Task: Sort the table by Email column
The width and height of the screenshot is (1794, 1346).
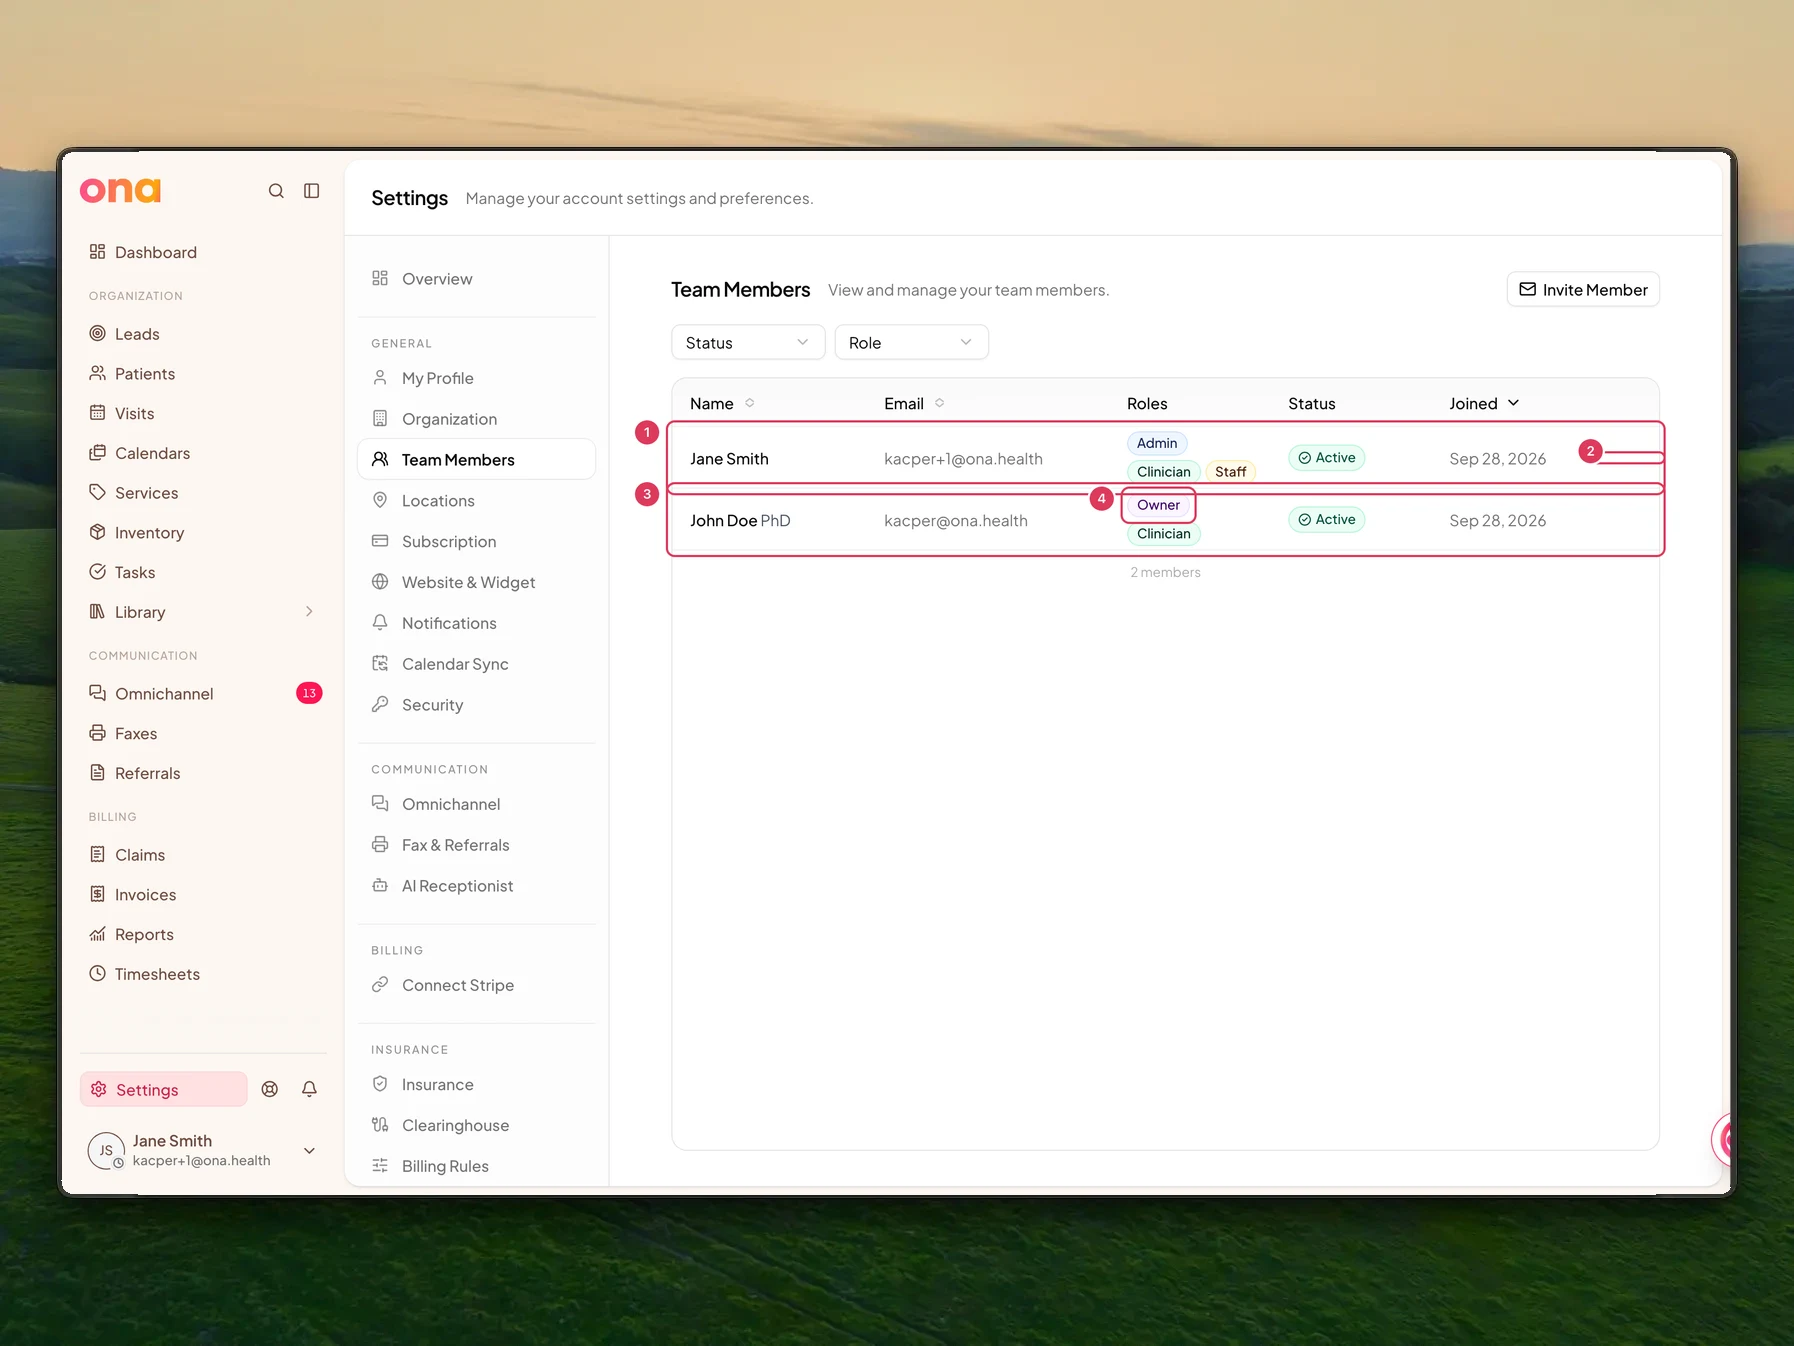Action: point(914,403)
